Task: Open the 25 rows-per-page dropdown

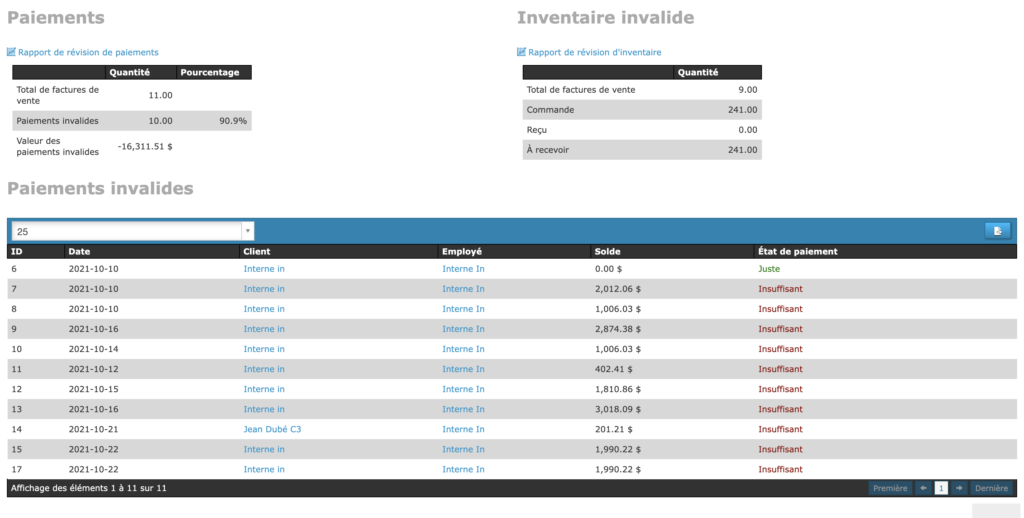Action: [x=133, y=231]
